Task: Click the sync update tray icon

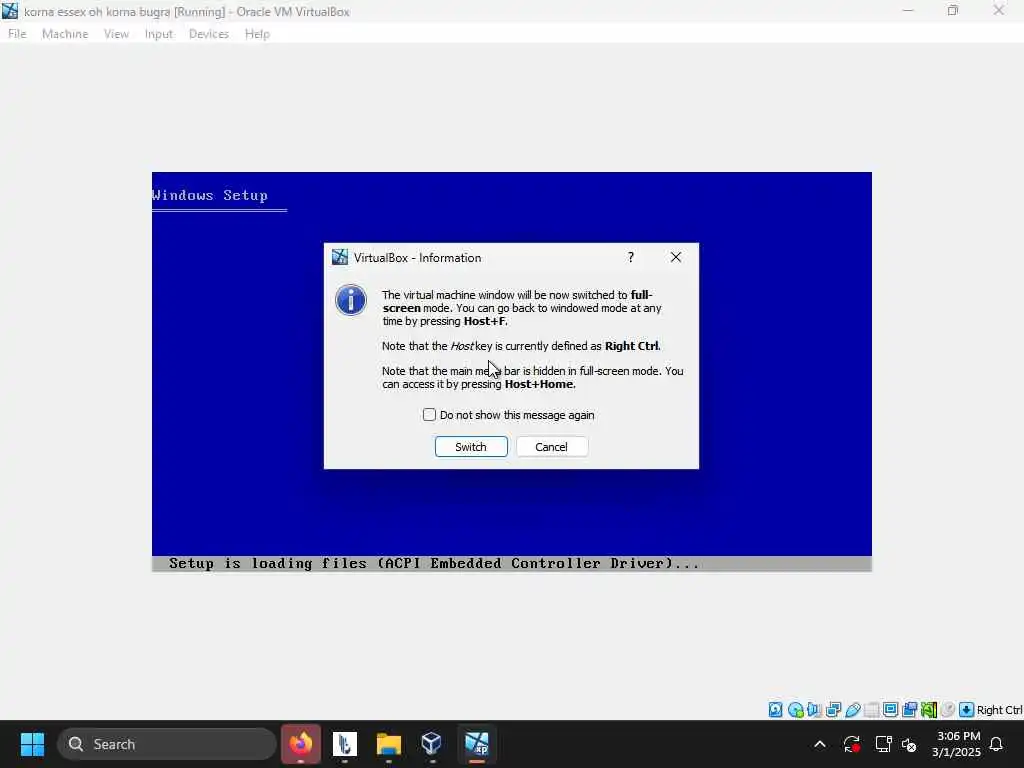Action: click(x=852, y=744)
